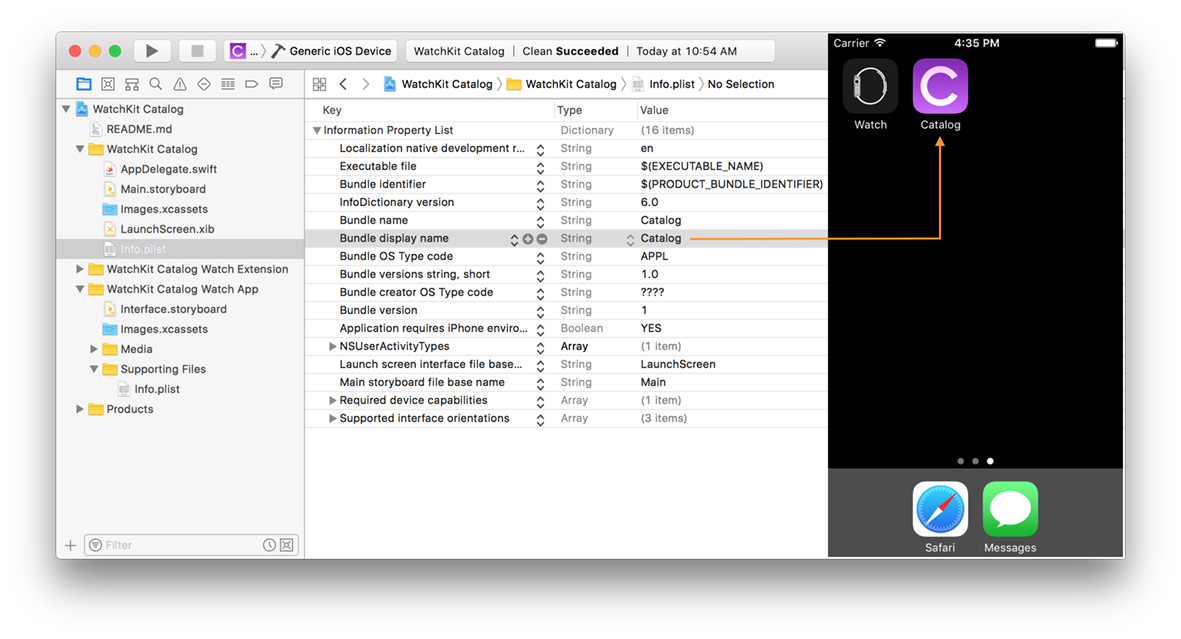Open the Generic iOS Device destination menu
Viewport: 1181px width, 639px height.
tap(341, 51)
